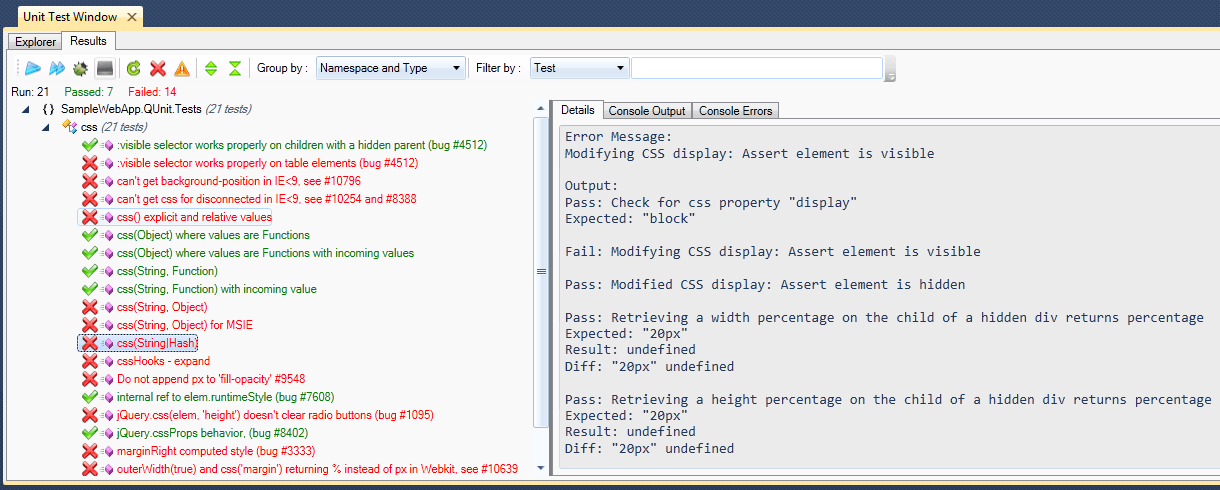The height and width of the screenshot is (490, 1220).
Task: Open the Group by dropdown
Action: coord(390,68)
